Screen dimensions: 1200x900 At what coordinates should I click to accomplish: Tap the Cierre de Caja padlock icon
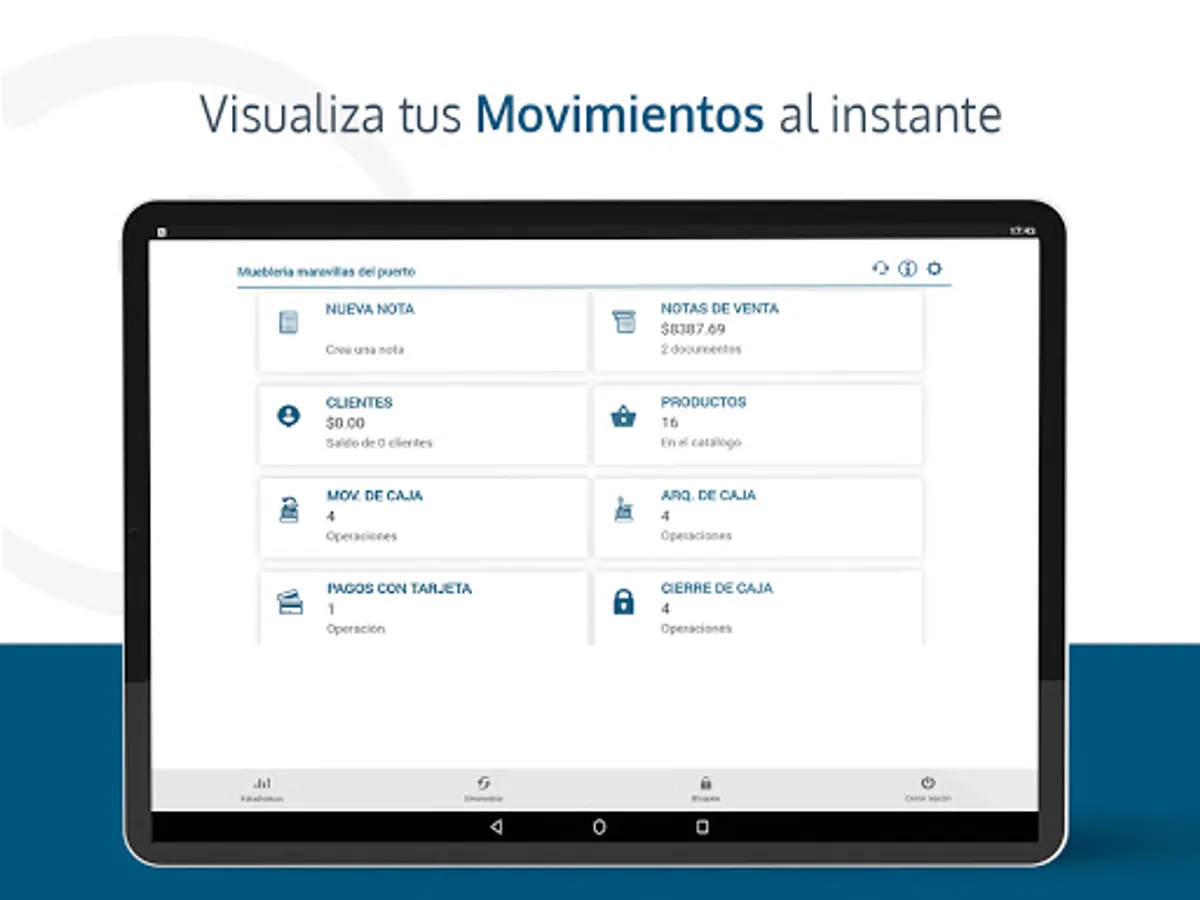[624, 602]
